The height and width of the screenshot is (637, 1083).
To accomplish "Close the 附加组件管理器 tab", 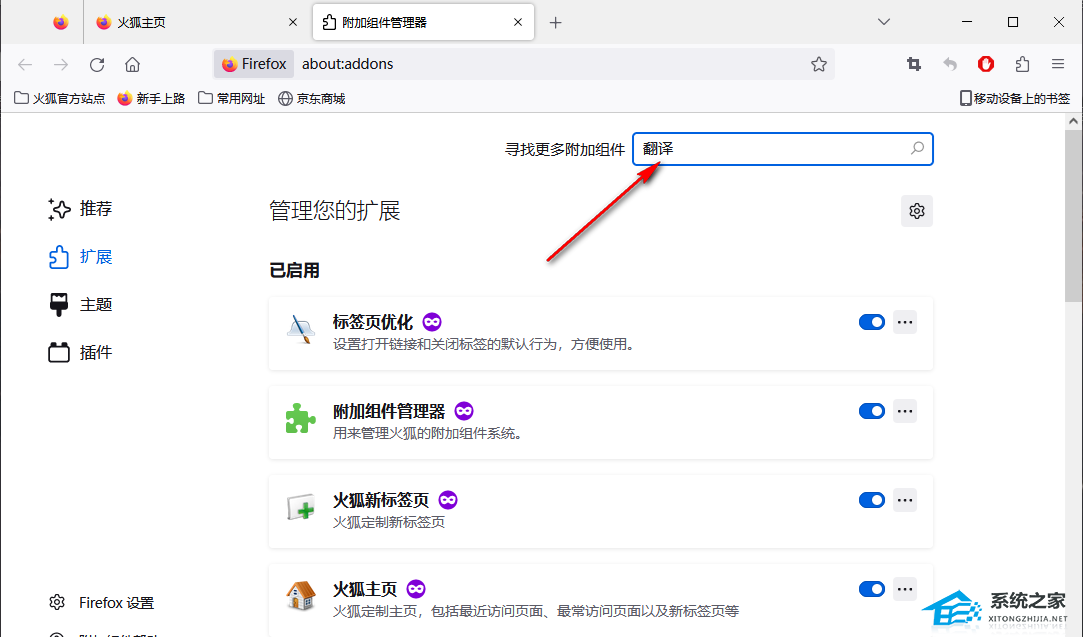I will point(518,22).
